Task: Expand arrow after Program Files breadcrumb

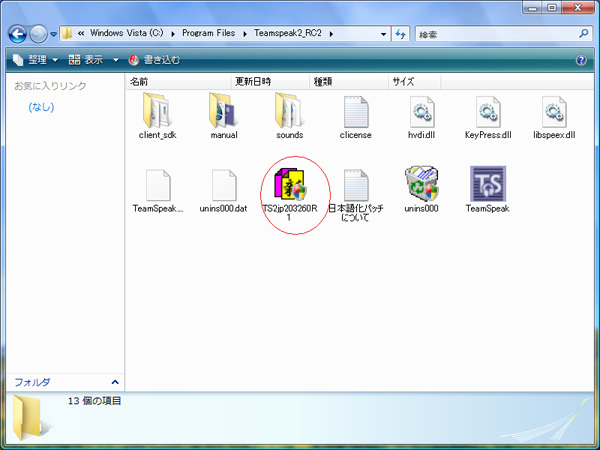Action: [245, 34]
